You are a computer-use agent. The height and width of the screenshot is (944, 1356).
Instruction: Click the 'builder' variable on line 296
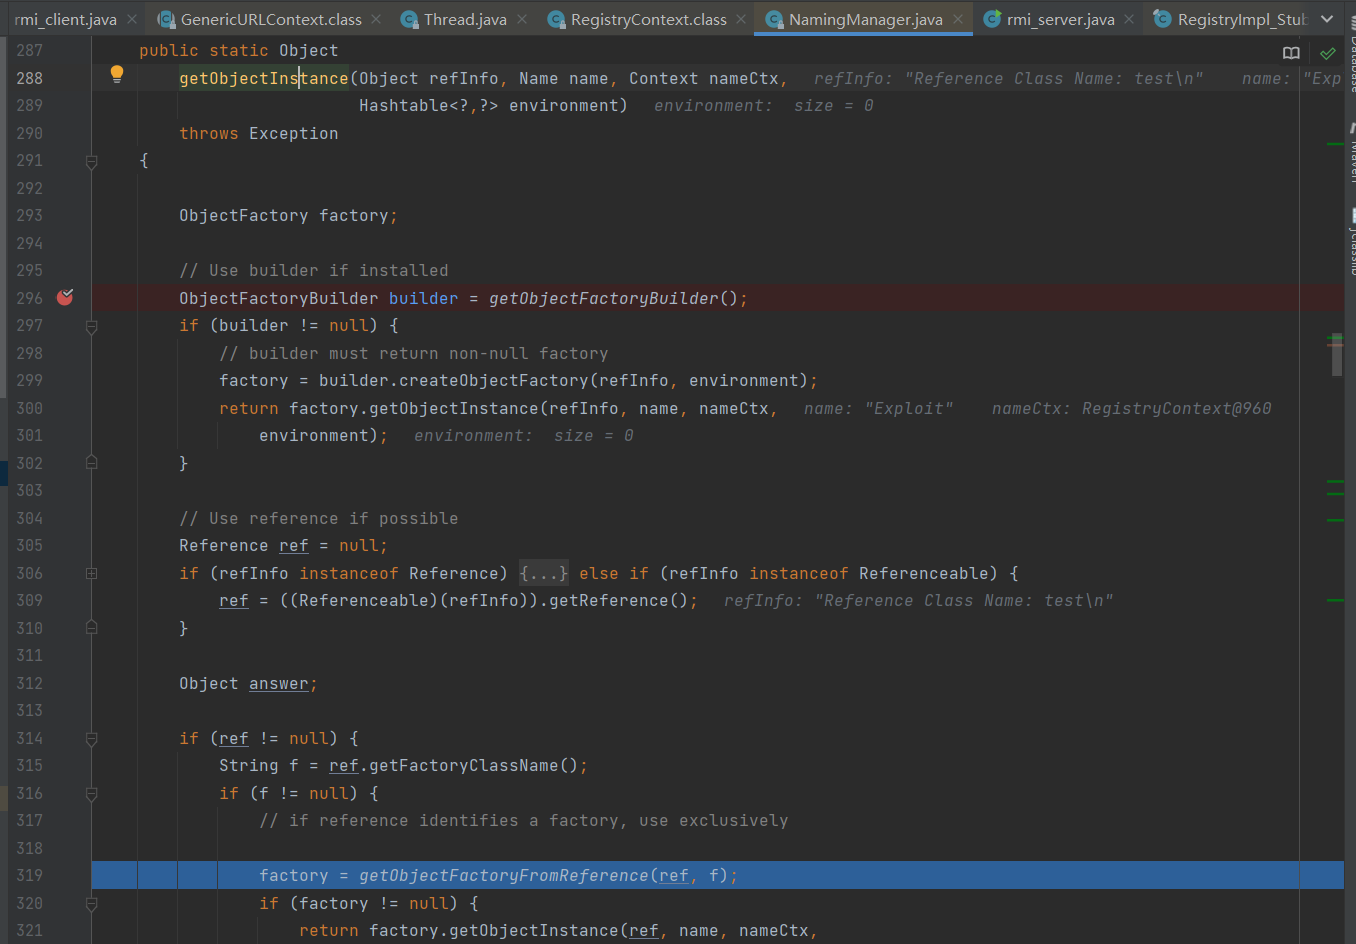[x=424, y=298]
